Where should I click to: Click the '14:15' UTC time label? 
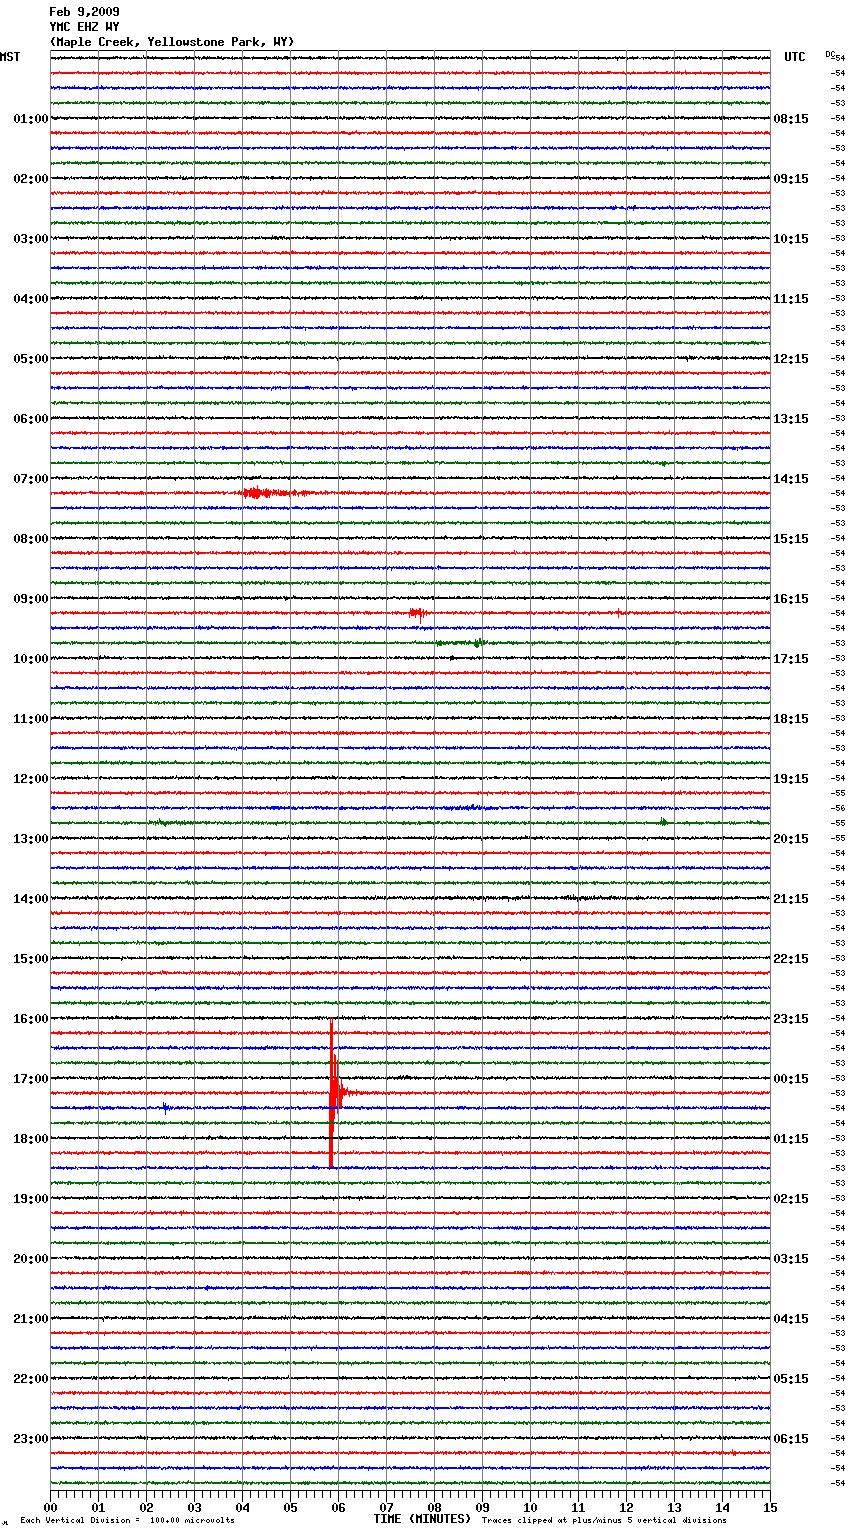791,479
